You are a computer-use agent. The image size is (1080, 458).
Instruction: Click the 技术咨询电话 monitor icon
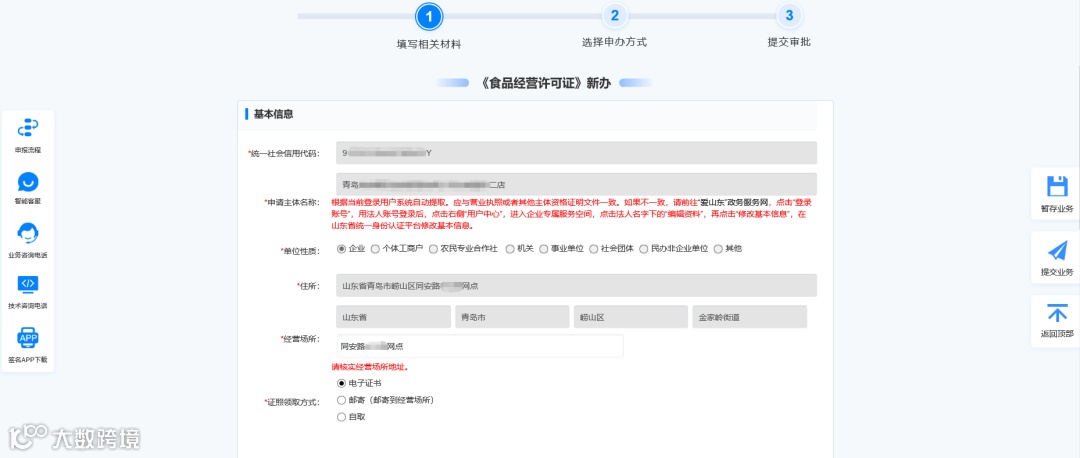(28, 284)
